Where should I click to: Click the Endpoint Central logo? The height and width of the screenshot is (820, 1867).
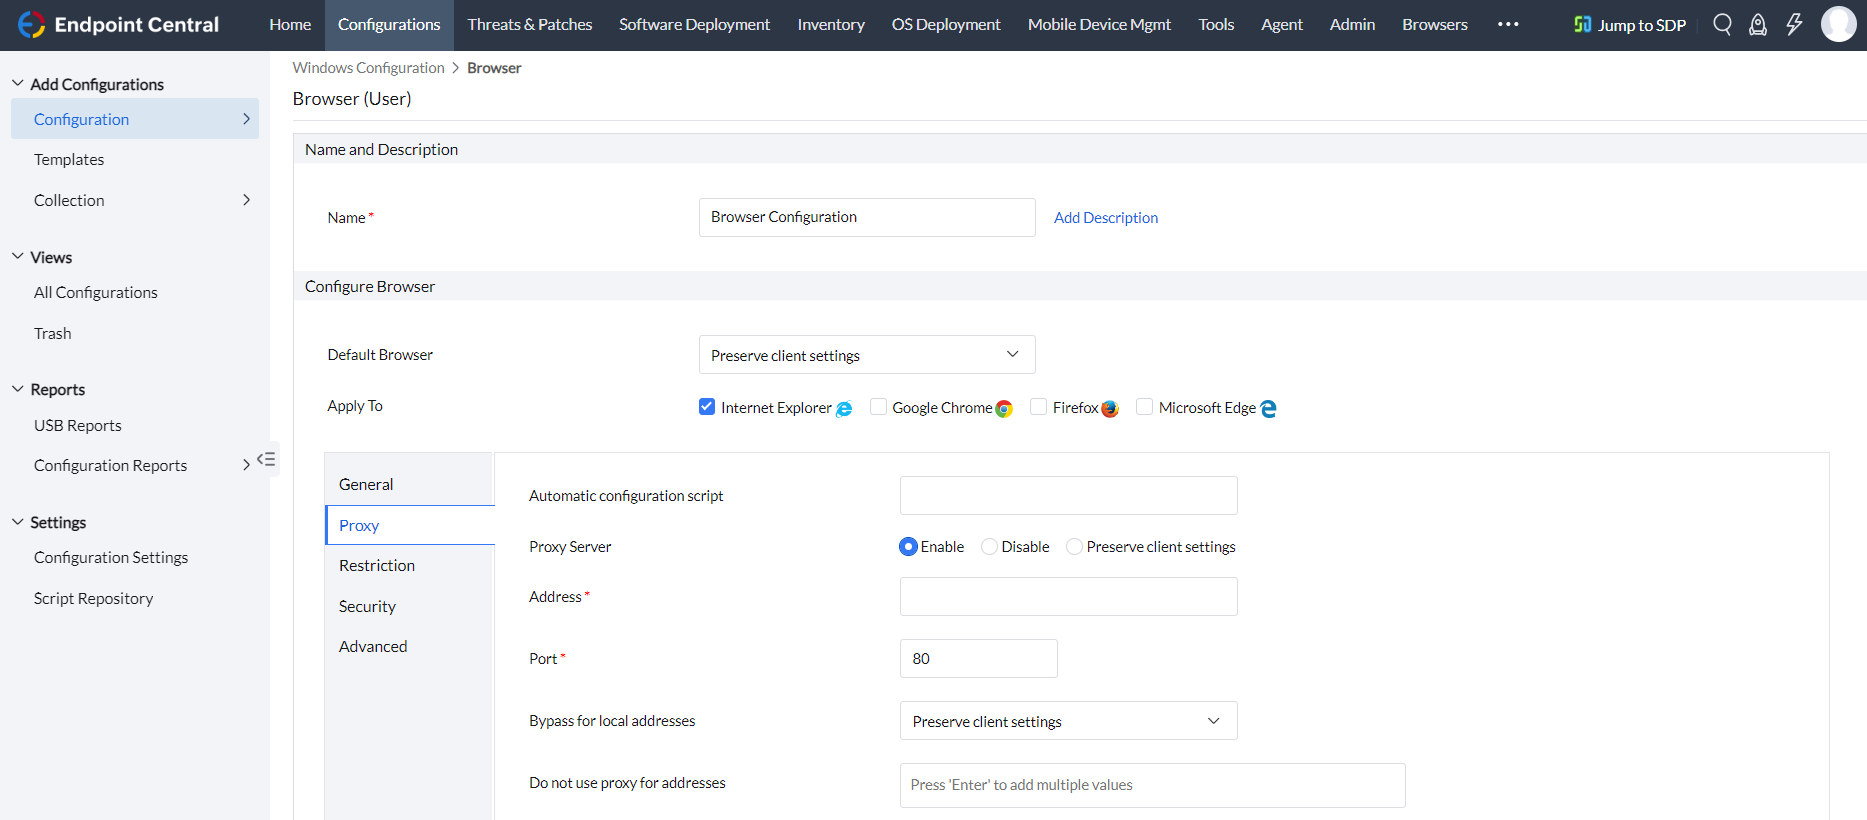tap(32, 24)
